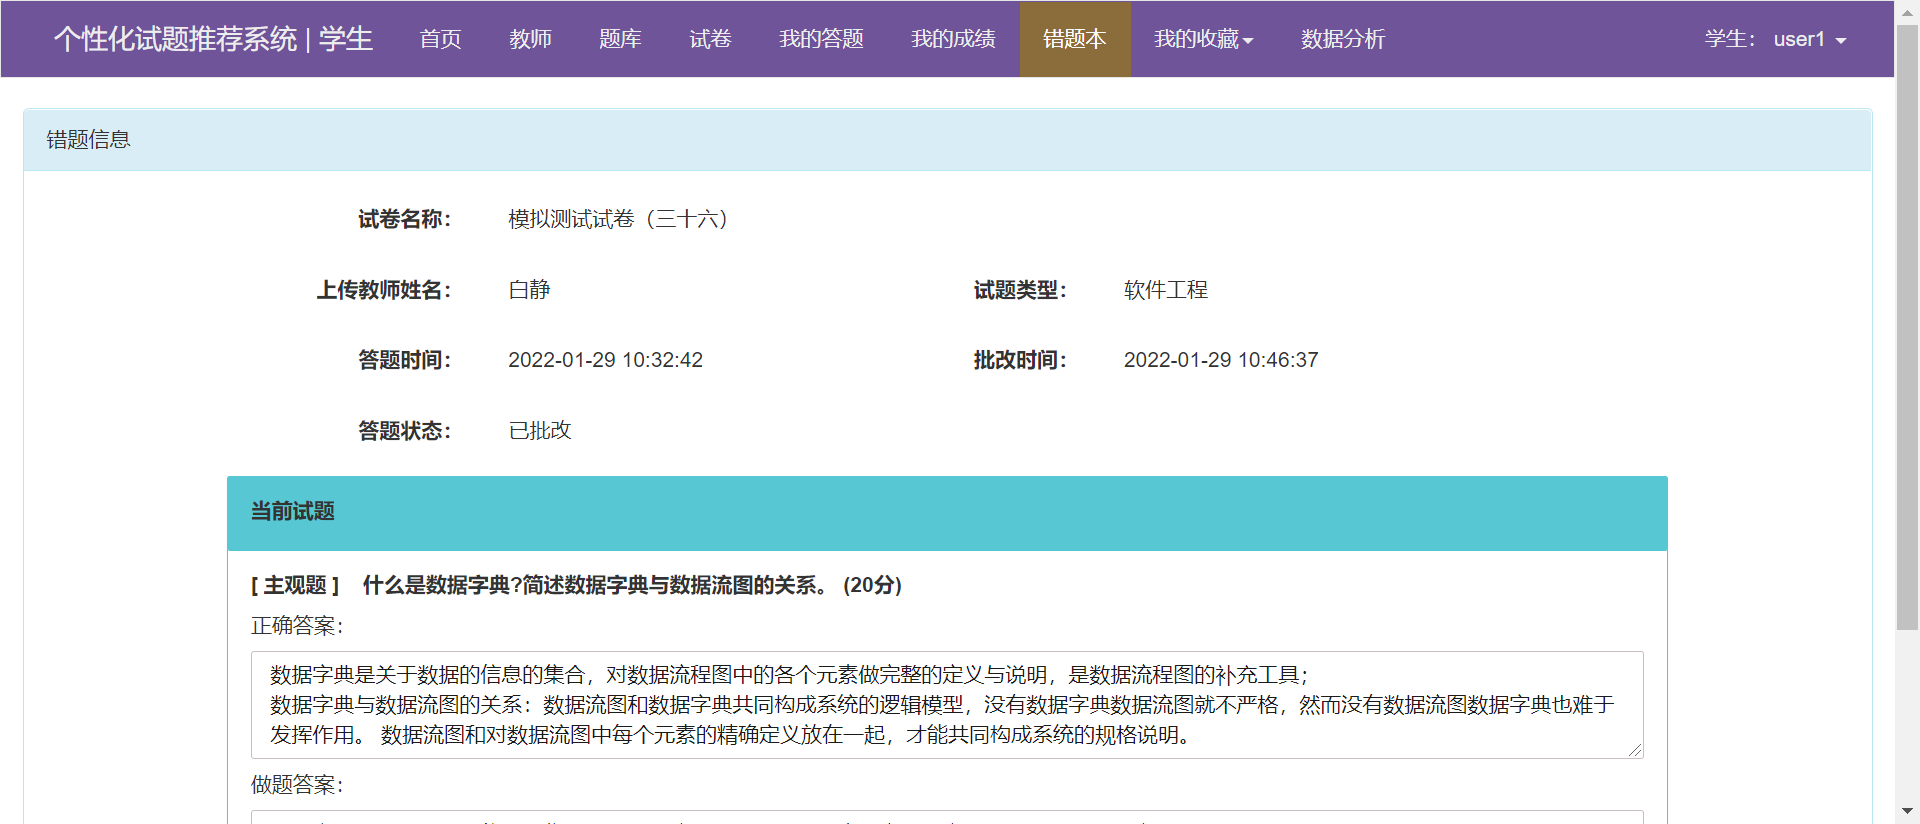
Task: Click the 当前试题 section header
Action: coord(947,513)
